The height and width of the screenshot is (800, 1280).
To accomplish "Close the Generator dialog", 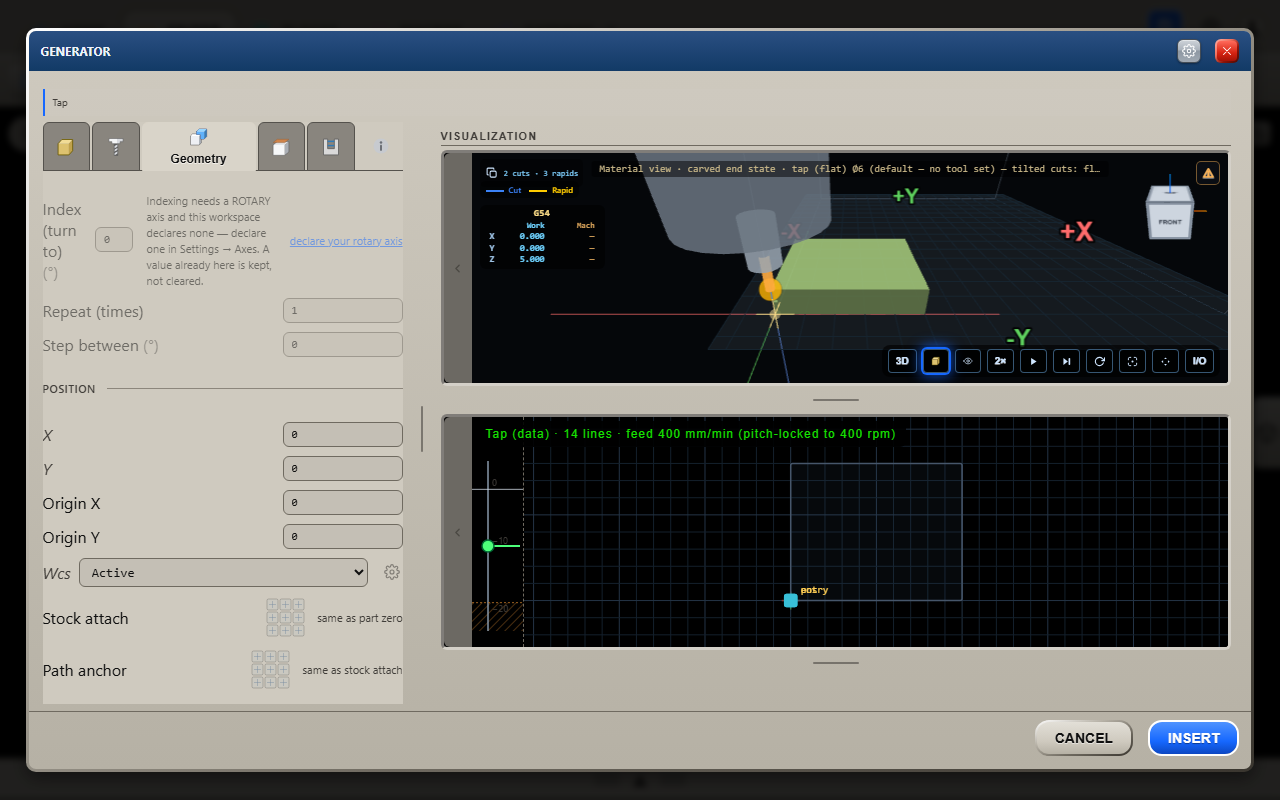I will coord(1227,51).
